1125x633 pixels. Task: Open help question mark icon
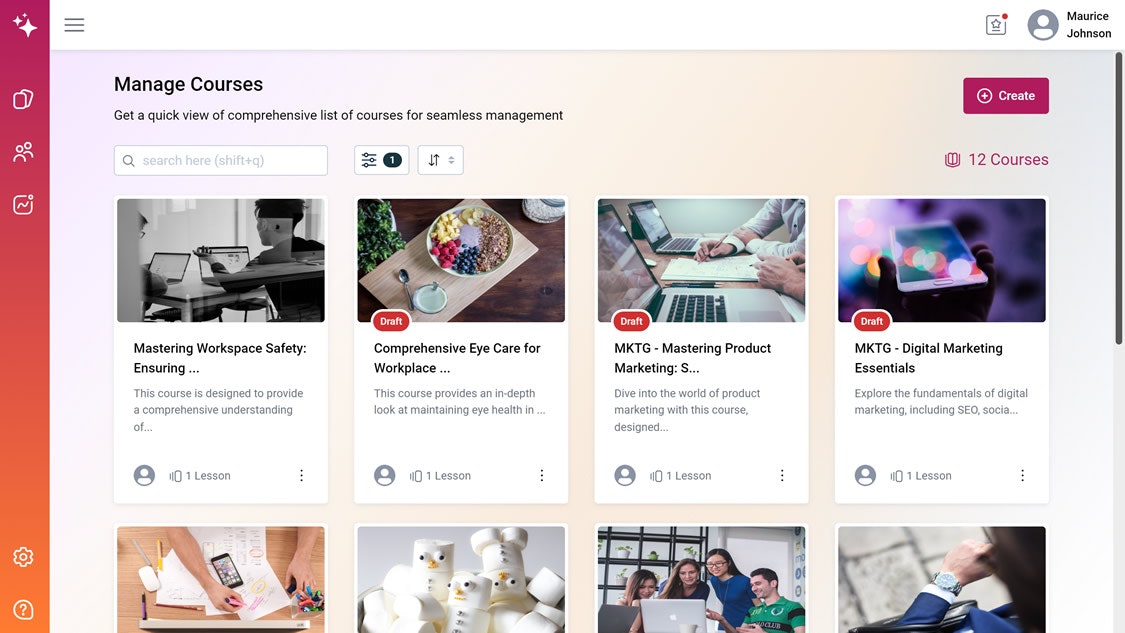pos(23,610)
